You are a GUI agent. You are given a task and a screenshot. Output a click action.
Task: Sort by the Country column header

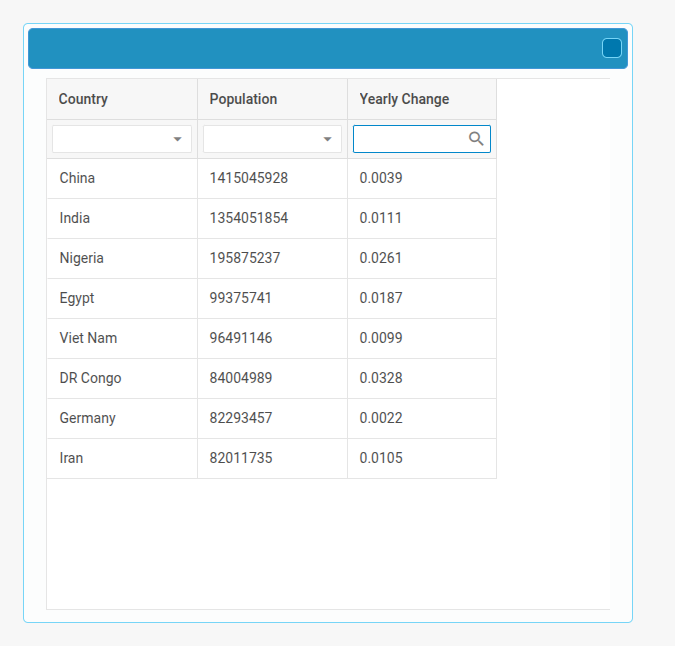[83, 99]
